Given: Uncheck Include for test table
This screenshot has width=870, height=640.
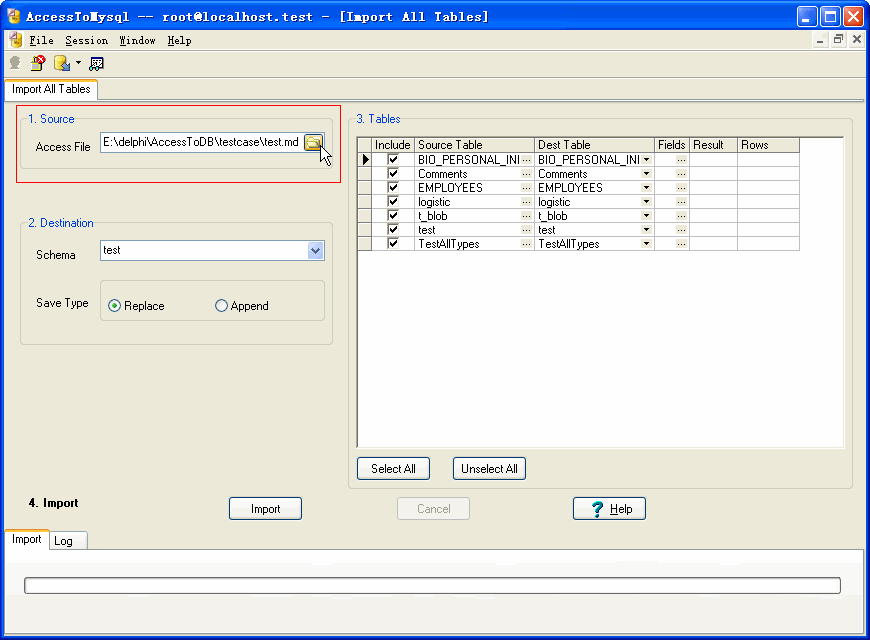Looking at the screenshot, I should click(x=393, y=230).
